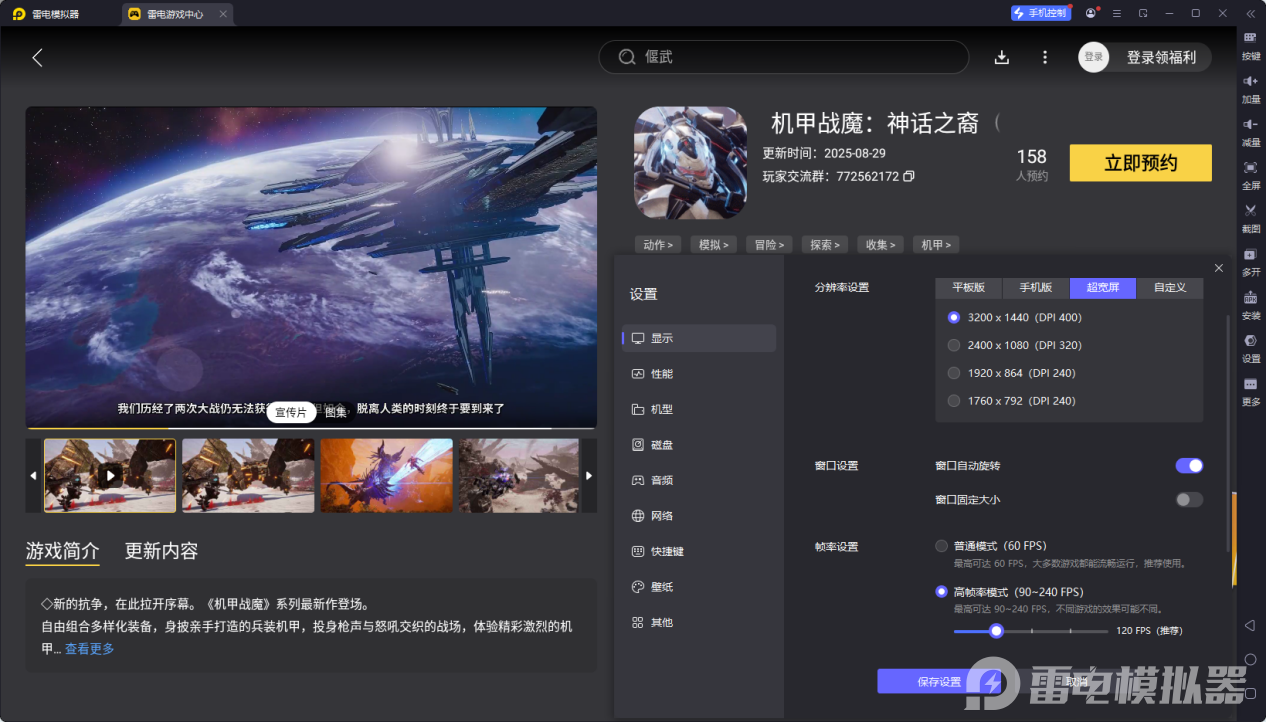Screen dimensions: 1266x722
Task: Open the 性能 settings section
Action: coord(662,374)
